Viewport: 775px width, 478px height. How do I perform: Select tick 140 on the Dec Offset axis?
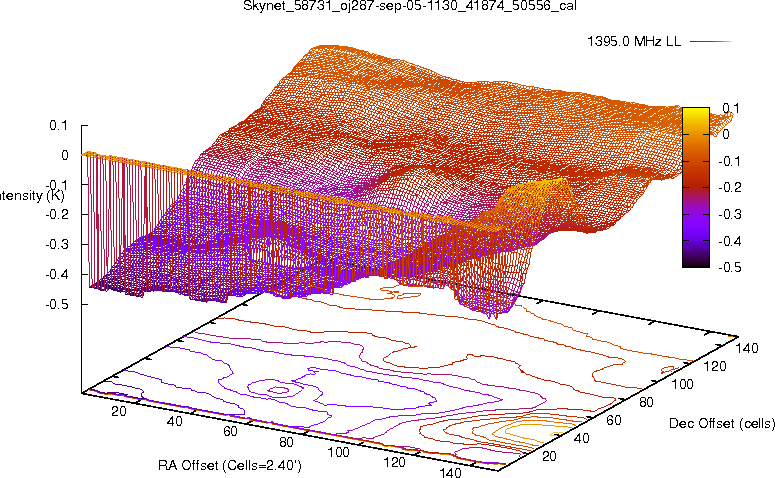pyautogui.click(x=747, y=348)
